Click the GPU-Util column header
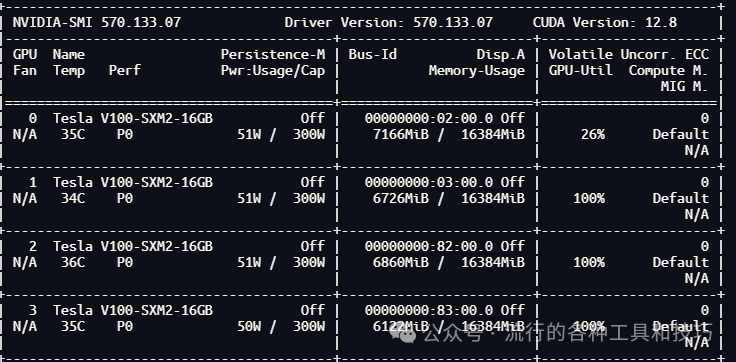Image resolution: width=736 pixels, height=362 pixels. [581, 70]
